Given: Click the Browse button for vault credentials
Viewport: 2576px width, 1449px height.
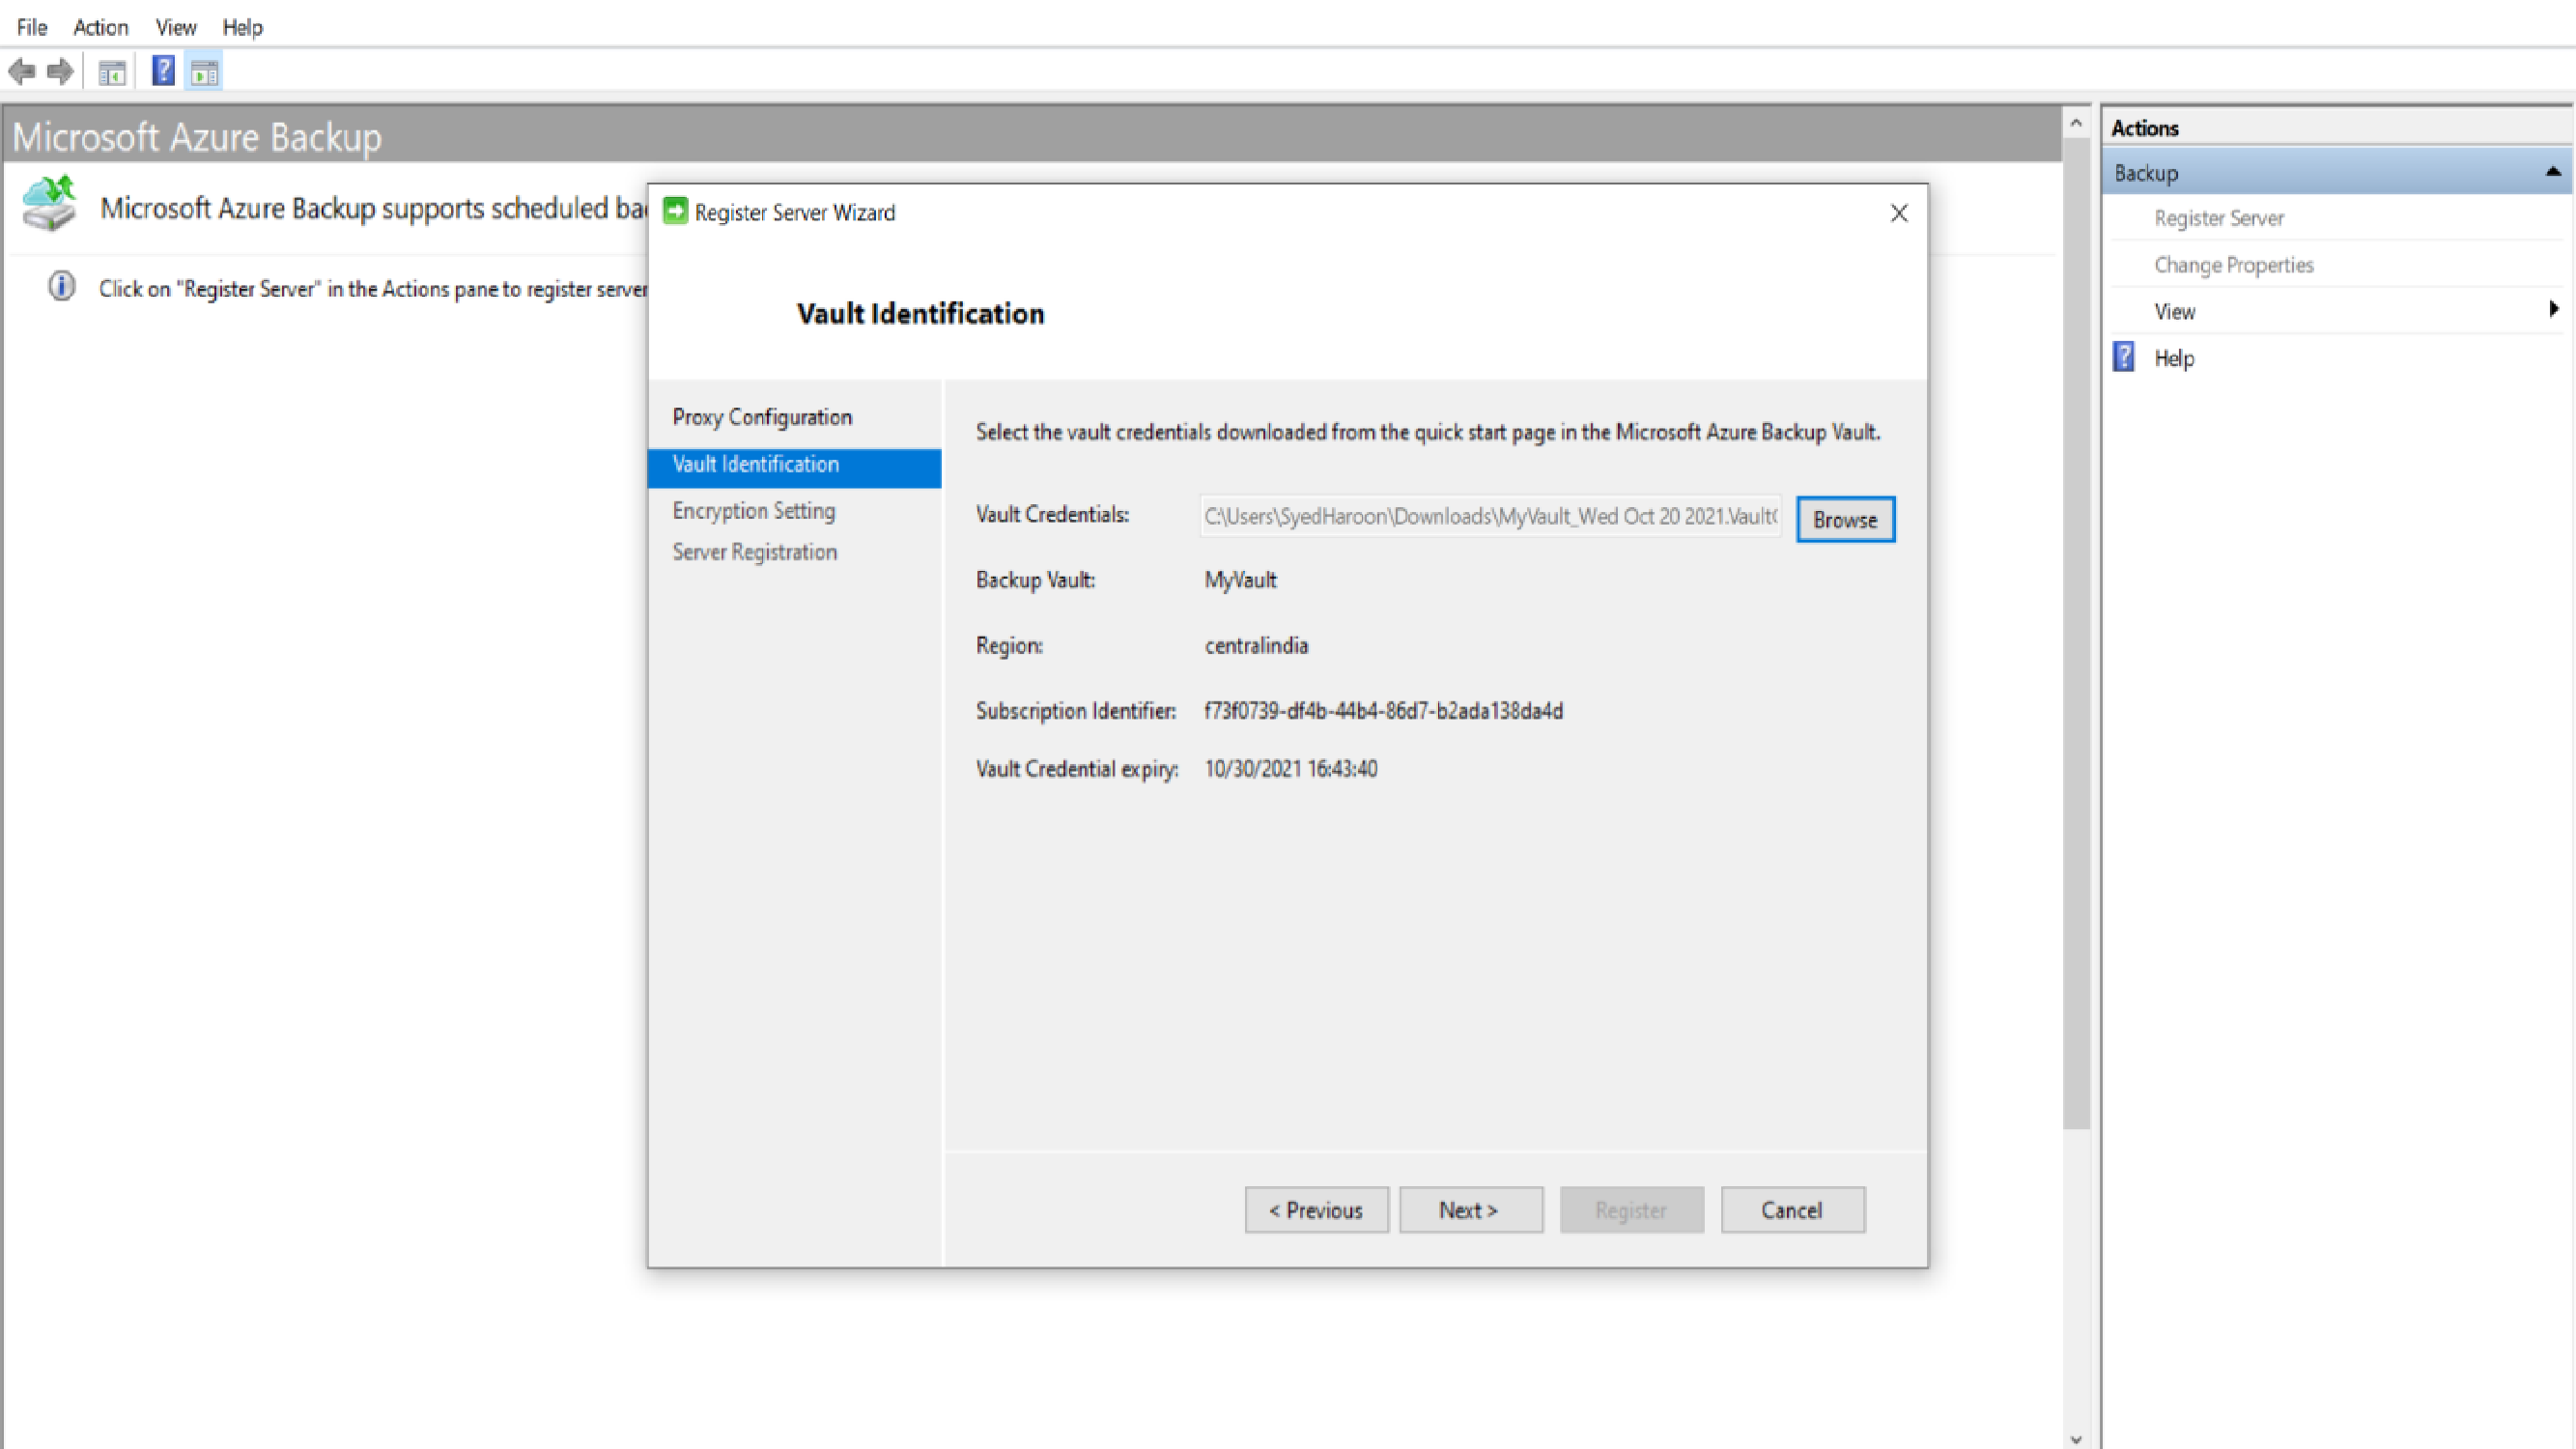Looking at the screenshot, I should [x=1845, y=519].
